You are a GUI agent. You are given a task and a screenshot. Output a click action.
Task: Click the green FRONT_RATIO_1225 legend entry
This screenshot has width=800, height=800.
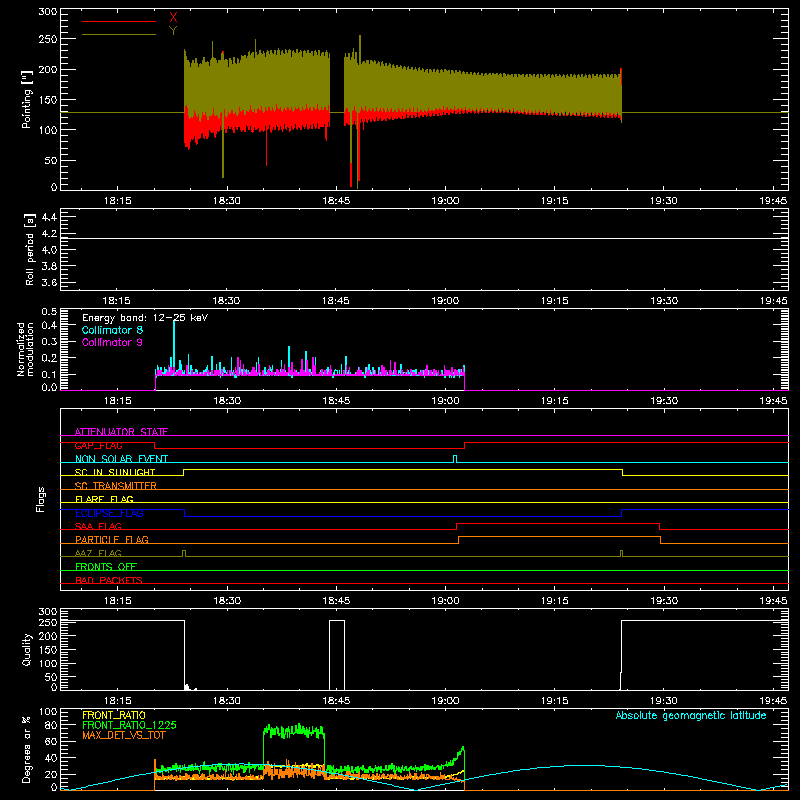point(130,725)
